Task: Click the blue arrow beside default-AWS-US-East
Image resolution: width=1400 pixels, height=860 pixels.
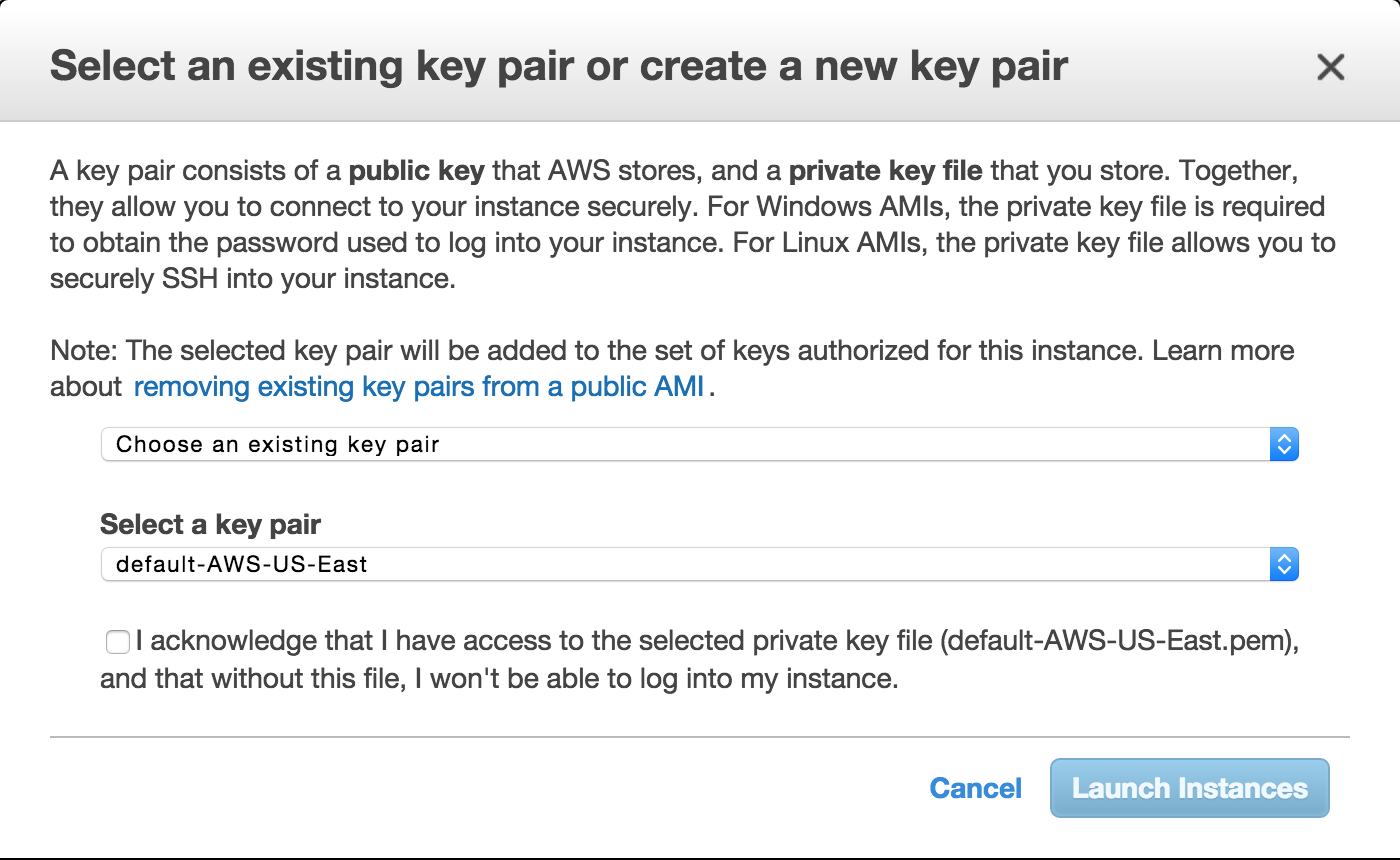Action: [x=1283, y=564]
